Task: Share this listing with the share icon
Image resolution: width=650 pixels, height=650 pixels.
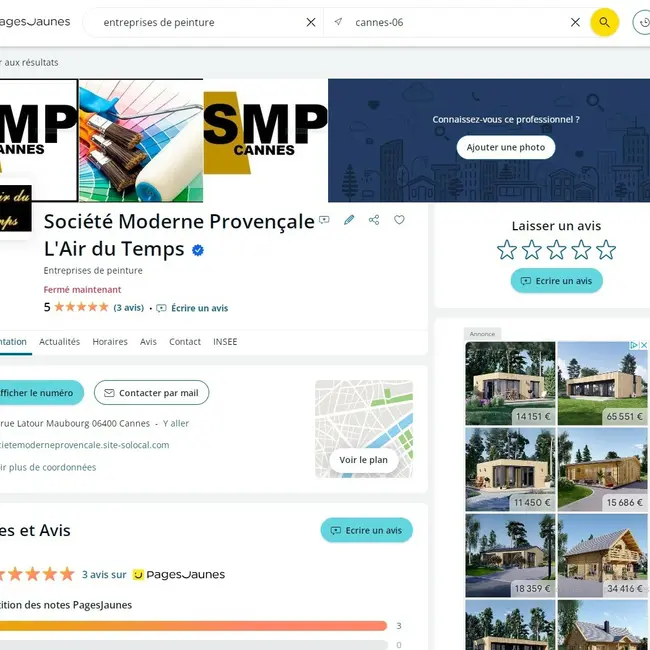Action: click(374, 220)
